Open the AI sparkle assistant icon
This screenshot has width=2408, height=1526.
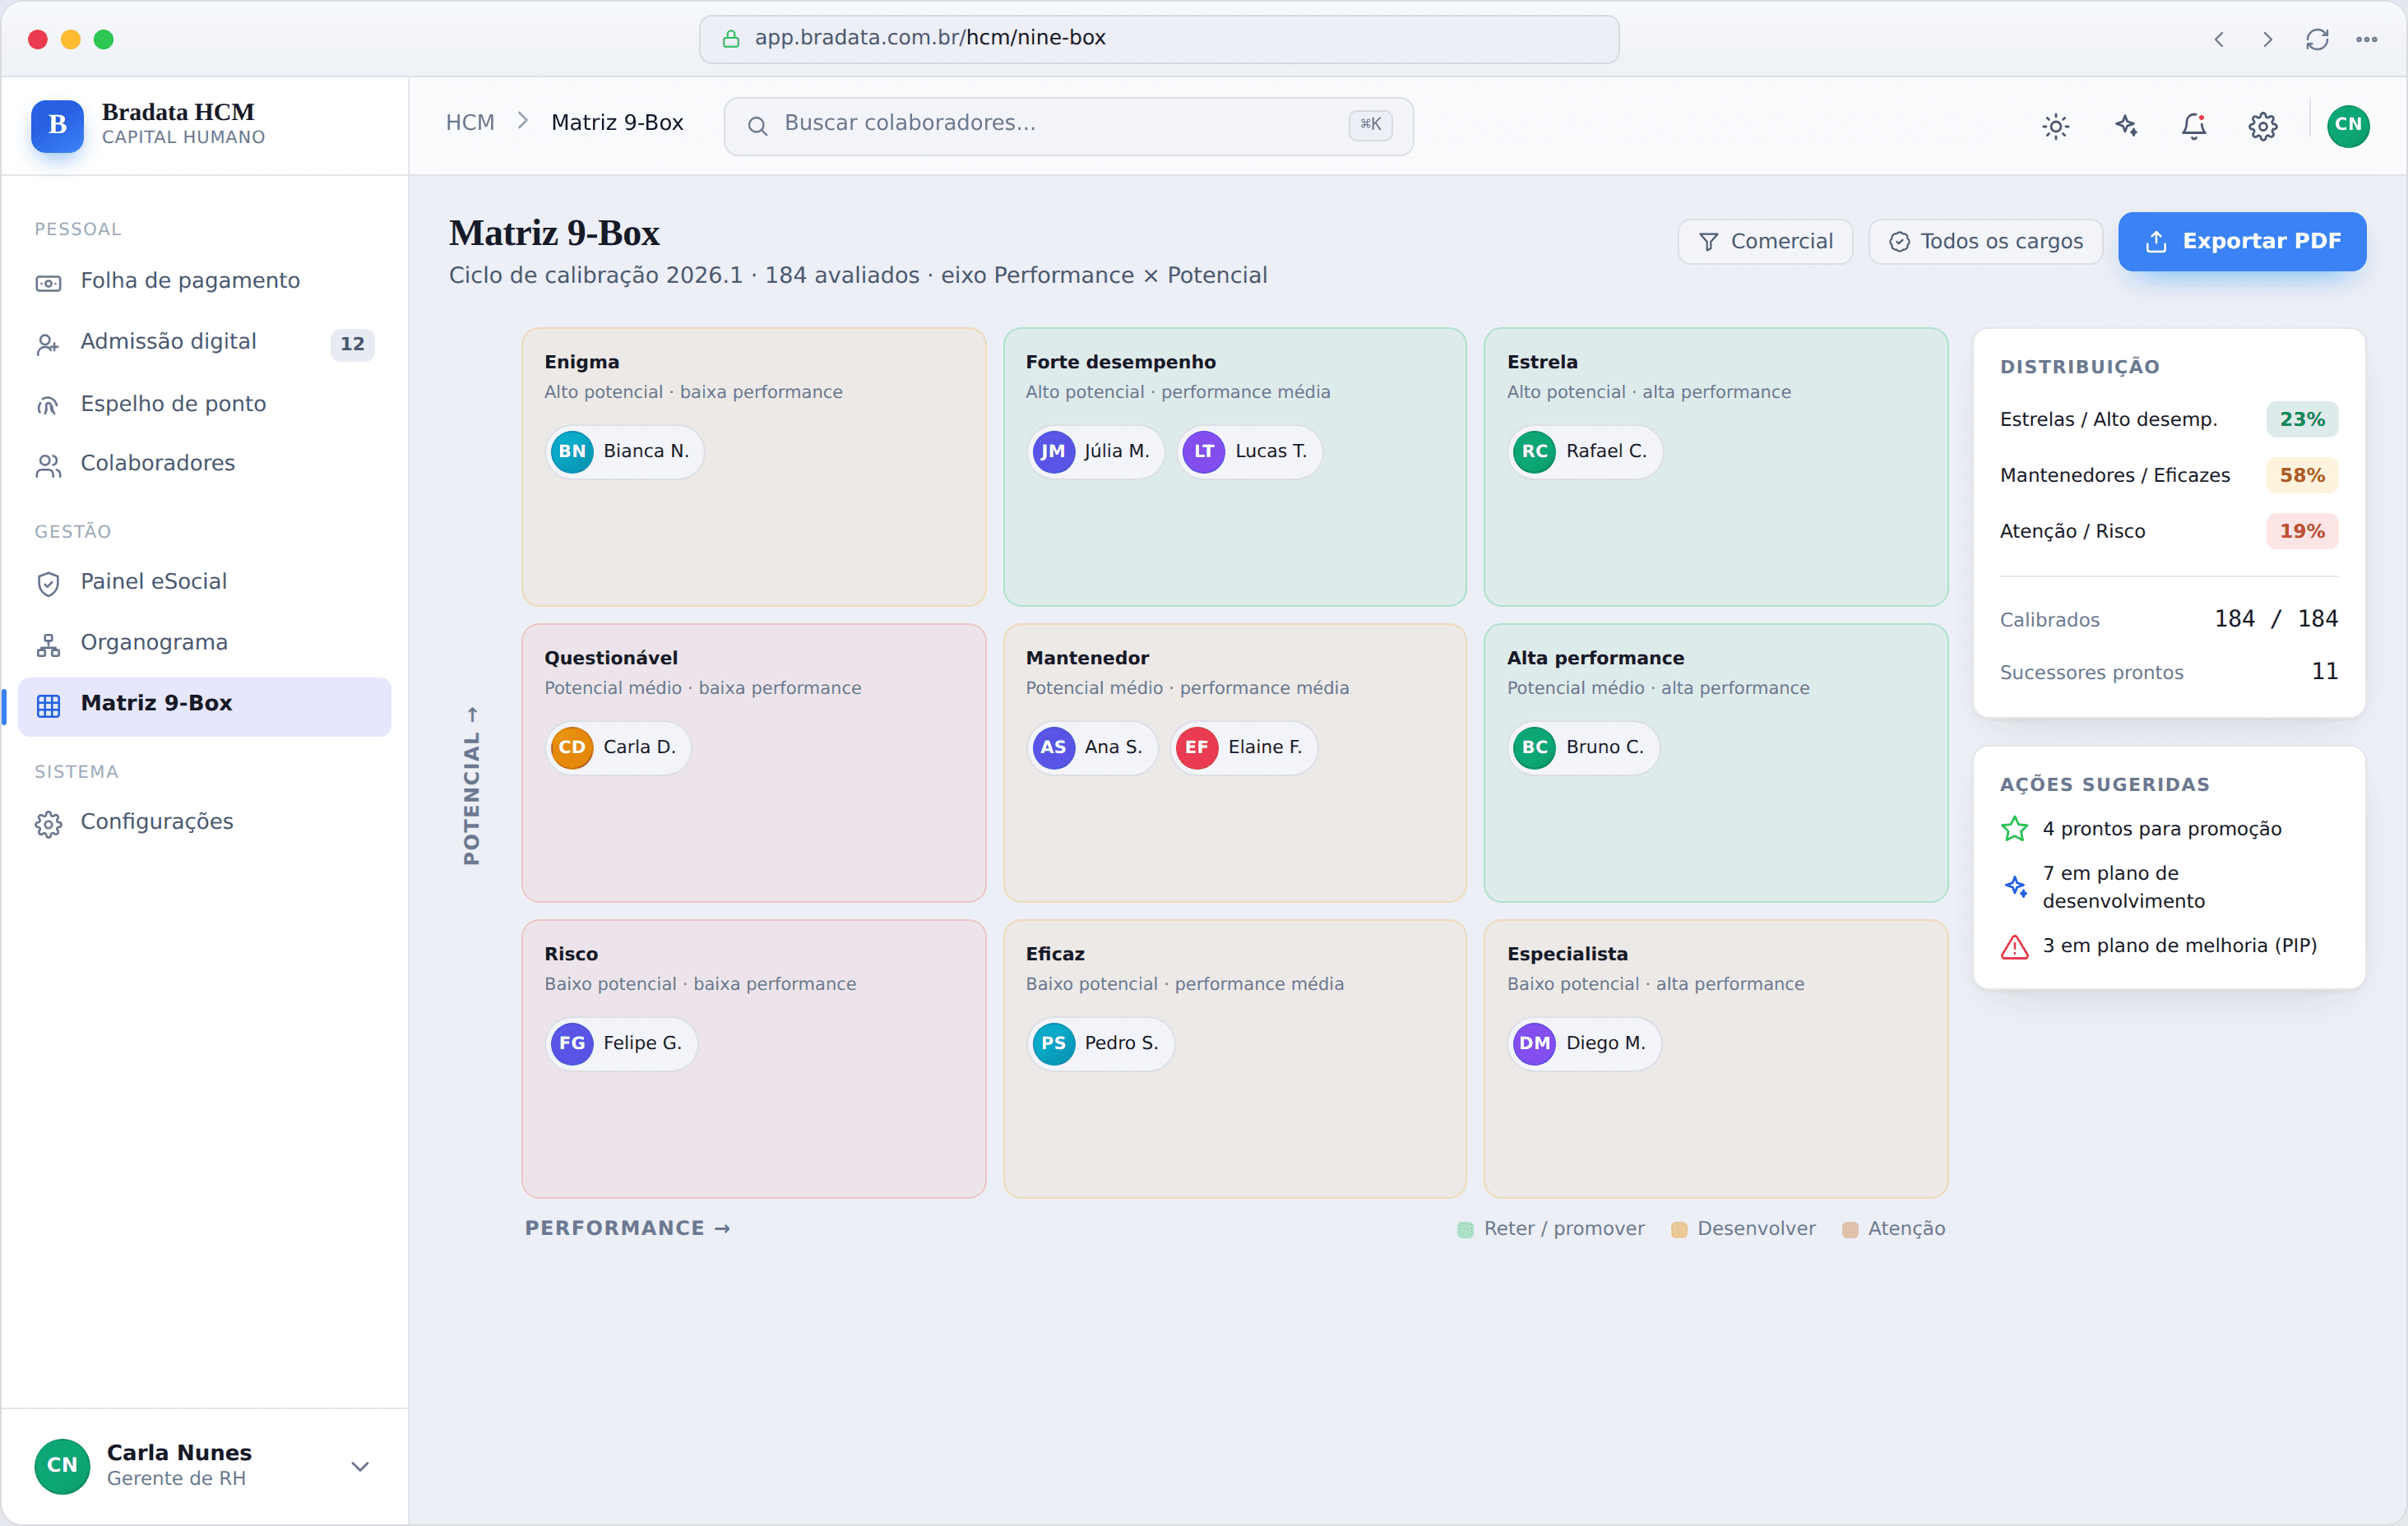(x=2125, y=126)
